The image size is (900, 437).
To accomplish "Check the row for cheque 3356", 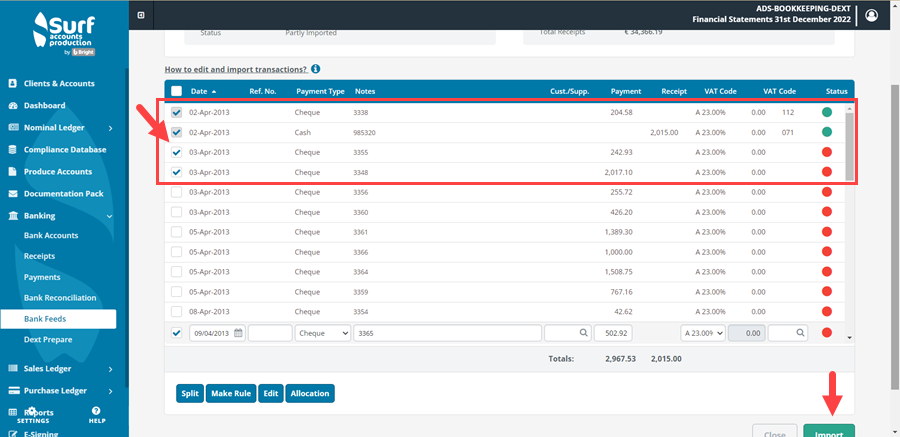I will pyautogui.click(x=177, y=192).
